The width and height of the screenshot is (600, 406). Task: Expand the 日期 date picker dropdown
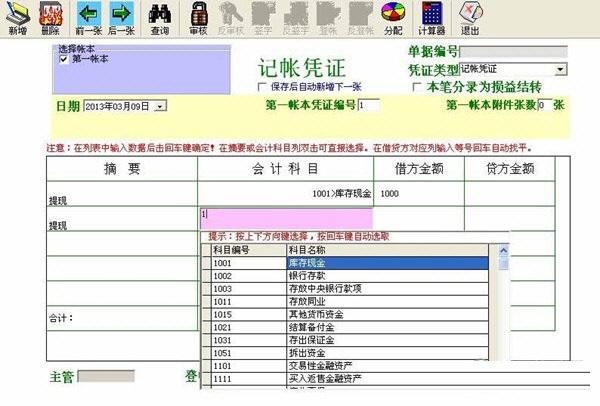161,105
